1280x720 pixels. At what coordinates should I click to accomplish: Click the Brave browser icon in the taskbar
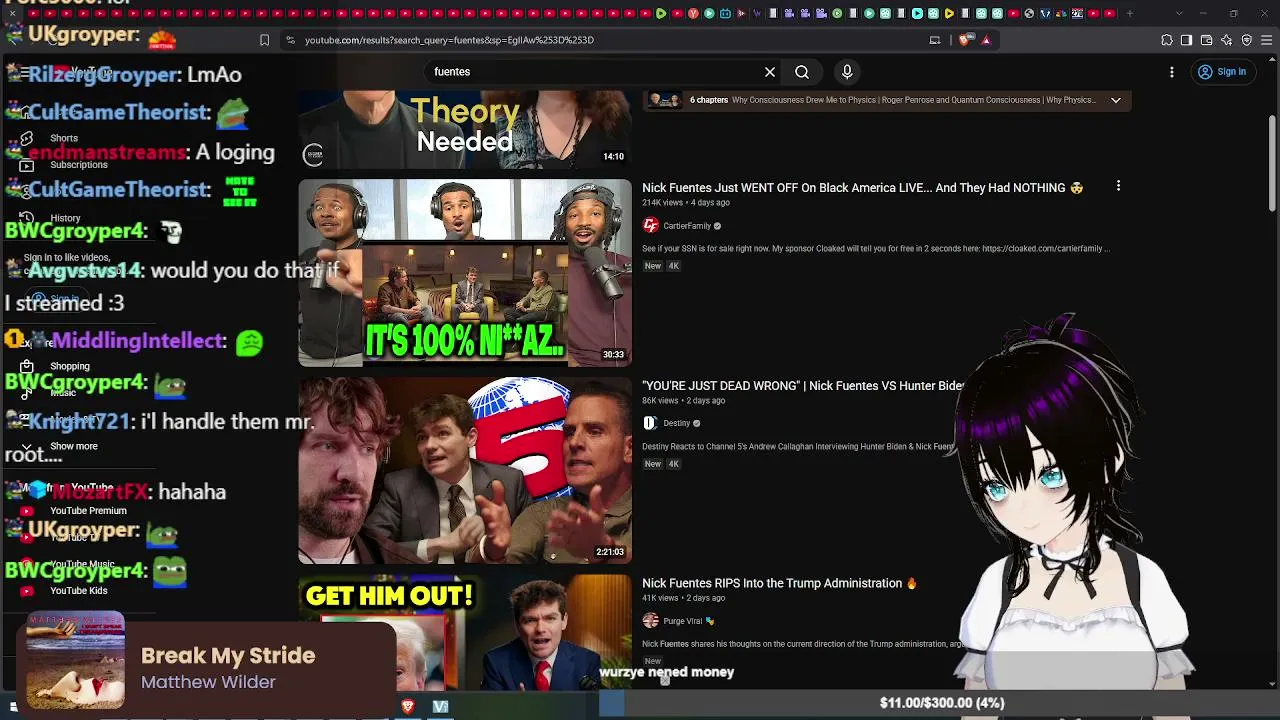408,706
